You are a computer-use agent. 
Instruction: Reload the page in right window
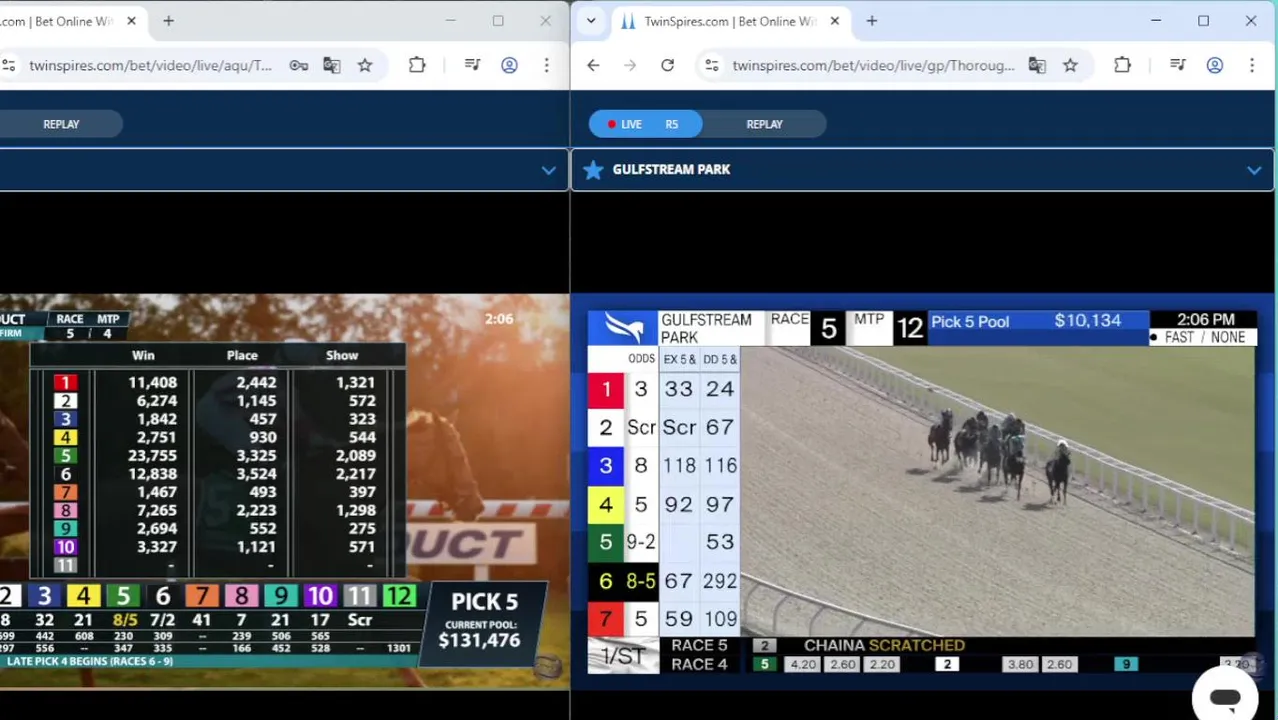tap(667, 65)
